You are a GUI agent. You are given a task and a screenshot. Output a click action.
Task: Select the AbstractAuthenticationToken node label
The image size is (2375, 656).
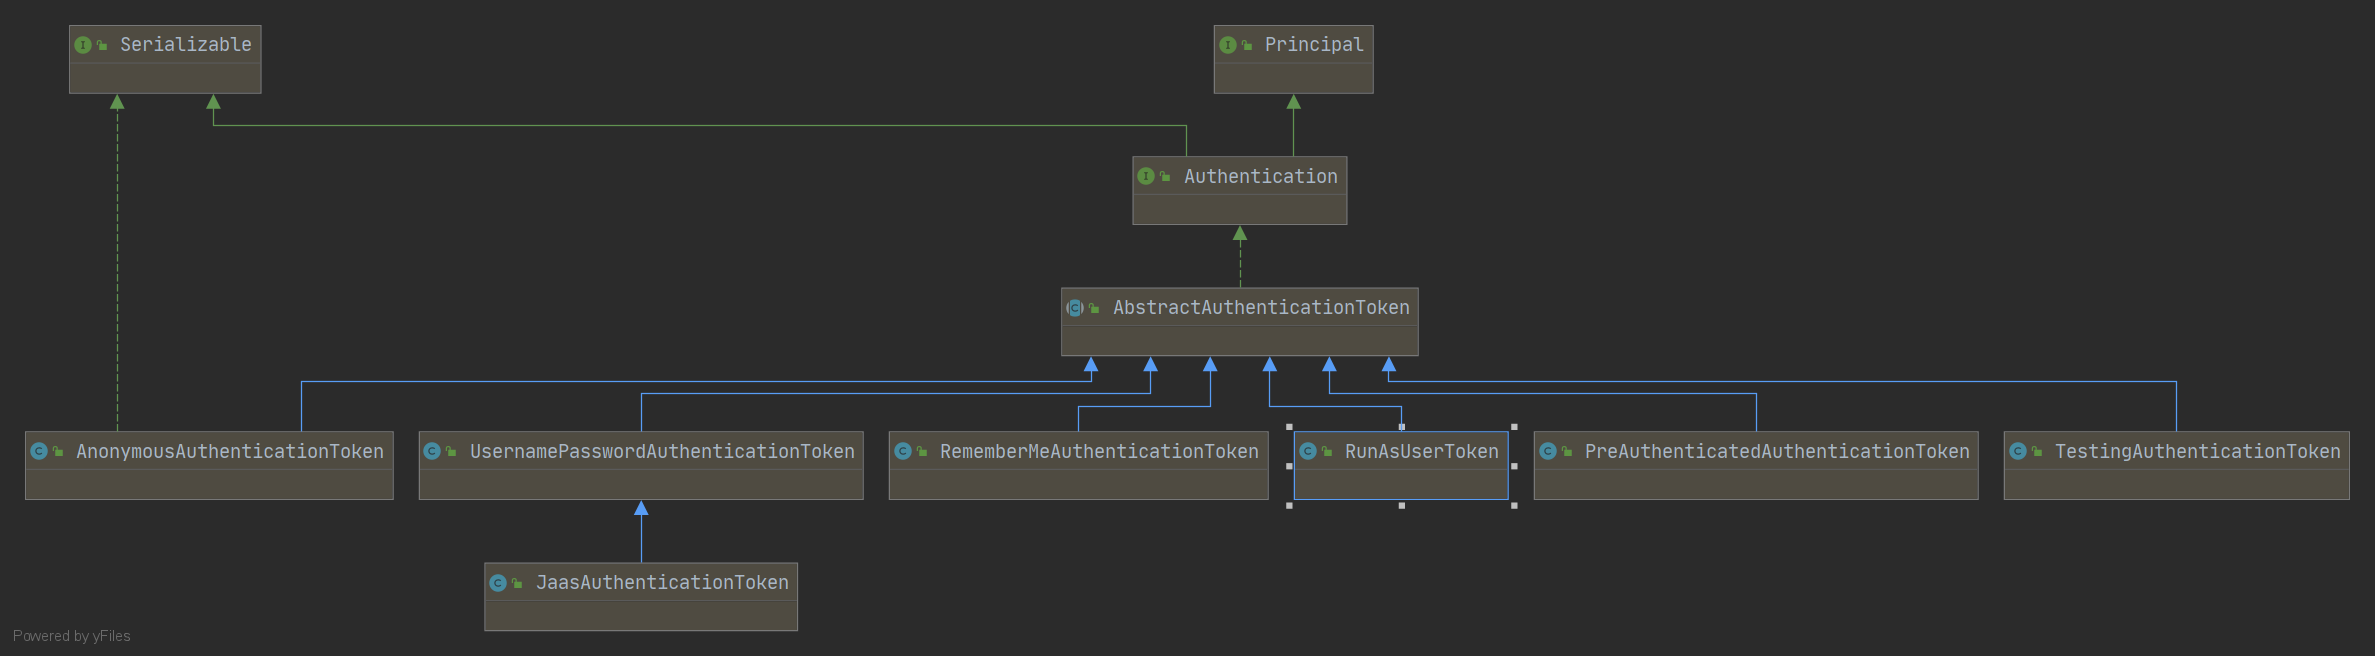click(1260, 308)
